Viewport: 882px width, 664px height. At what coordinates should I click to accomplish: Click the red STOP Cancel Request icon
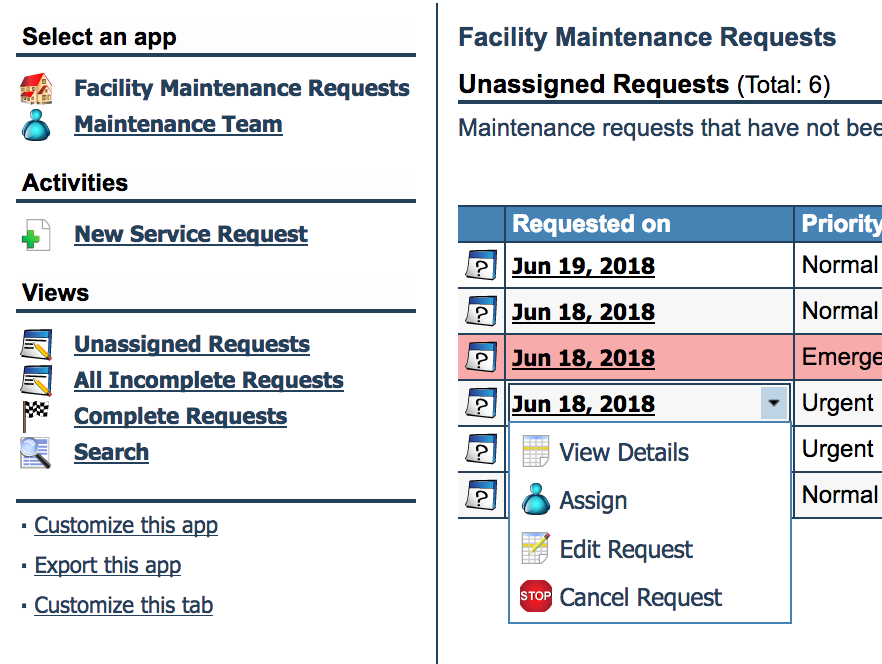(536, 597)
